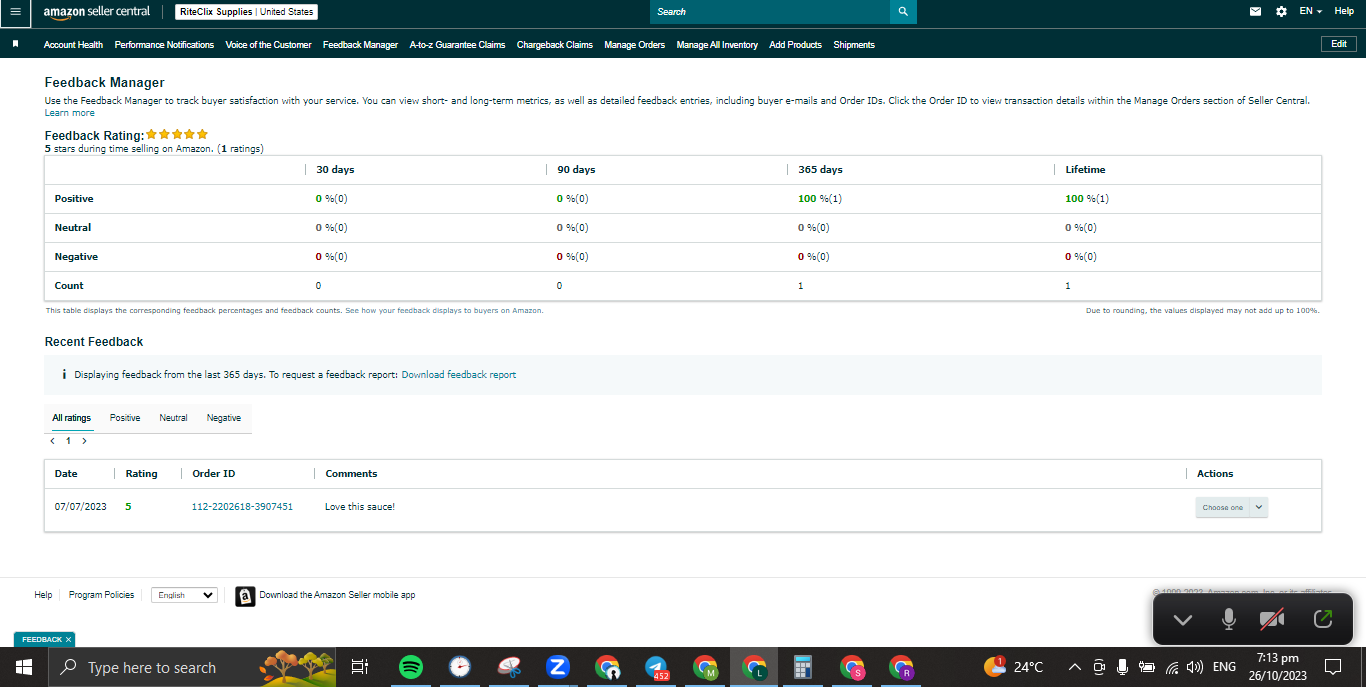The image size is (1366, 687).
Task: Click the bookmark flag icon in the nav bar
Action: point(15,44)
